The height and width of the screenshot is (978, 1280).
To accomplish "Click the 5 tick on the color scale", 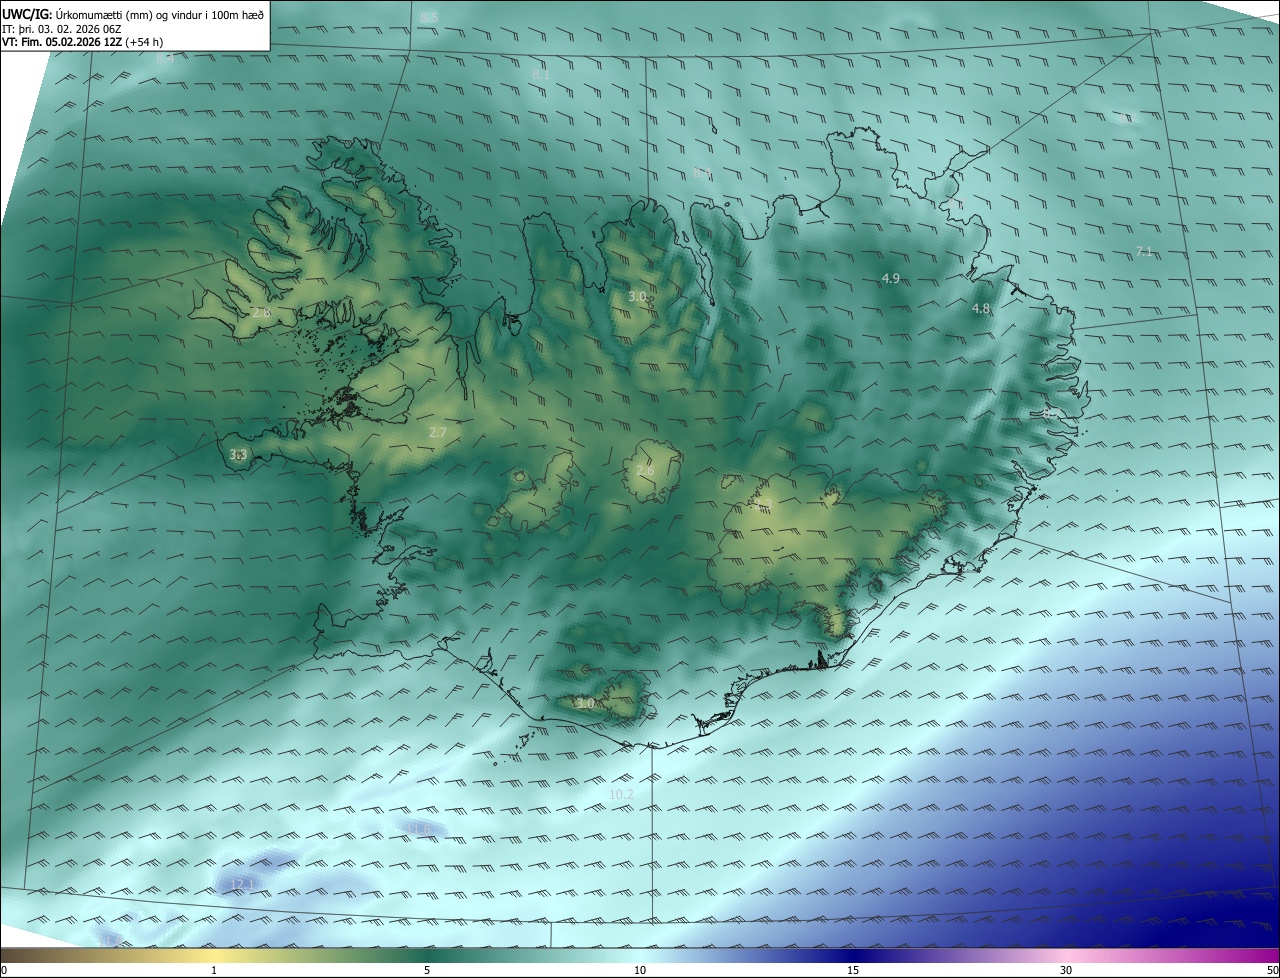I will tap(427, 970).
